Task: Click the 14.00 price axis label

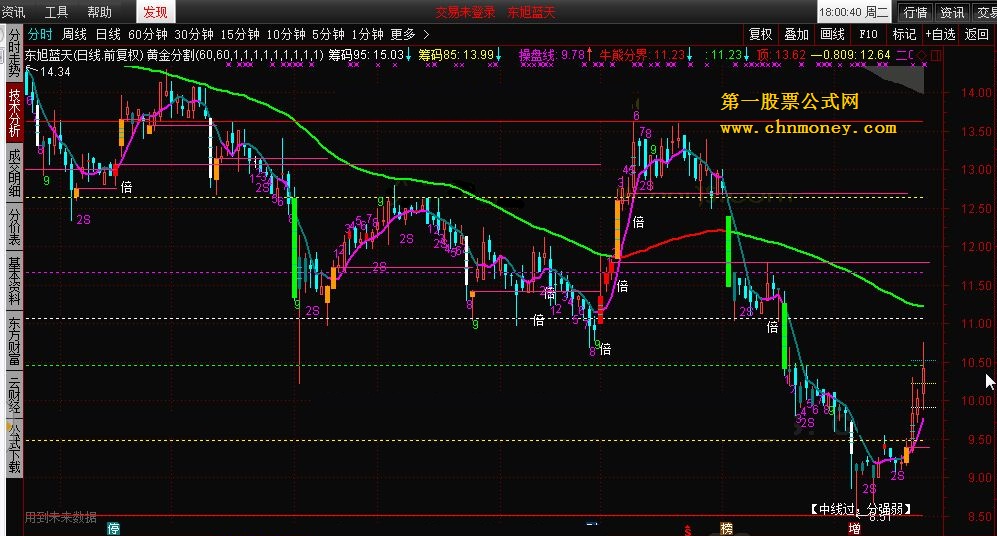Action: pos(976,93)
